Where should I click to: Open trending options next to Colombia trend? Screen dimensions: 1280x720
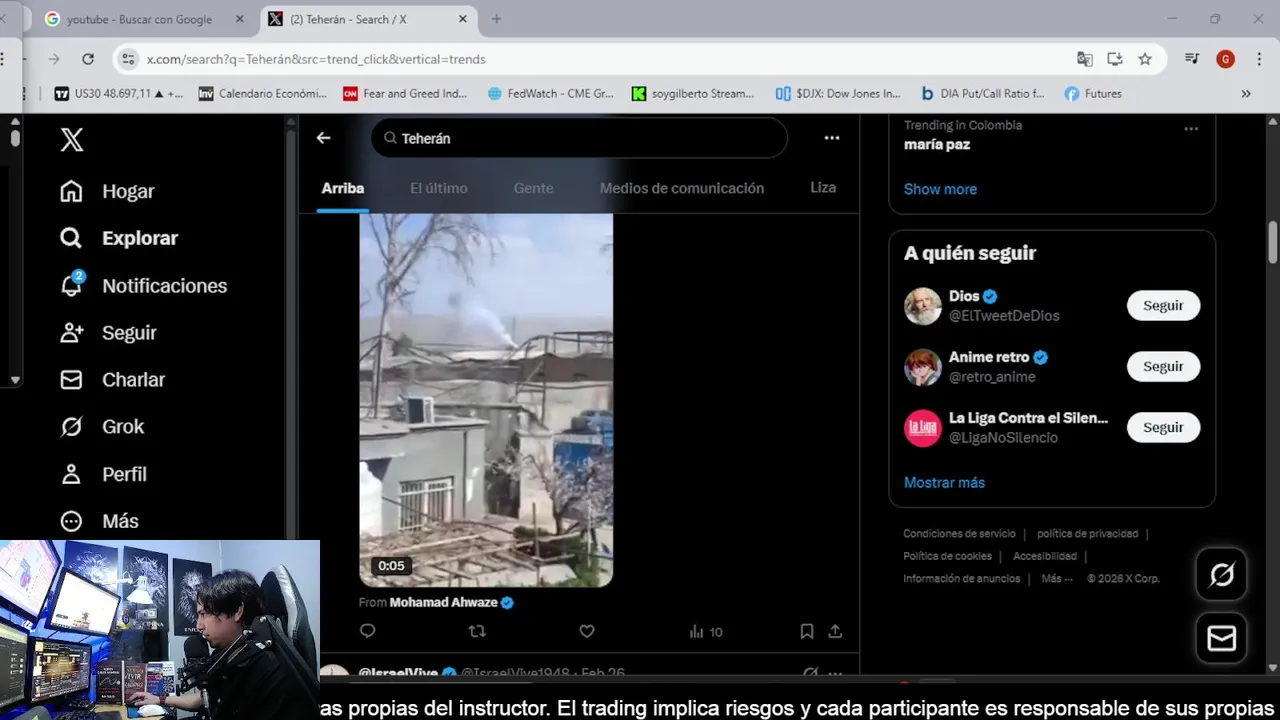tap(1191, 129)
